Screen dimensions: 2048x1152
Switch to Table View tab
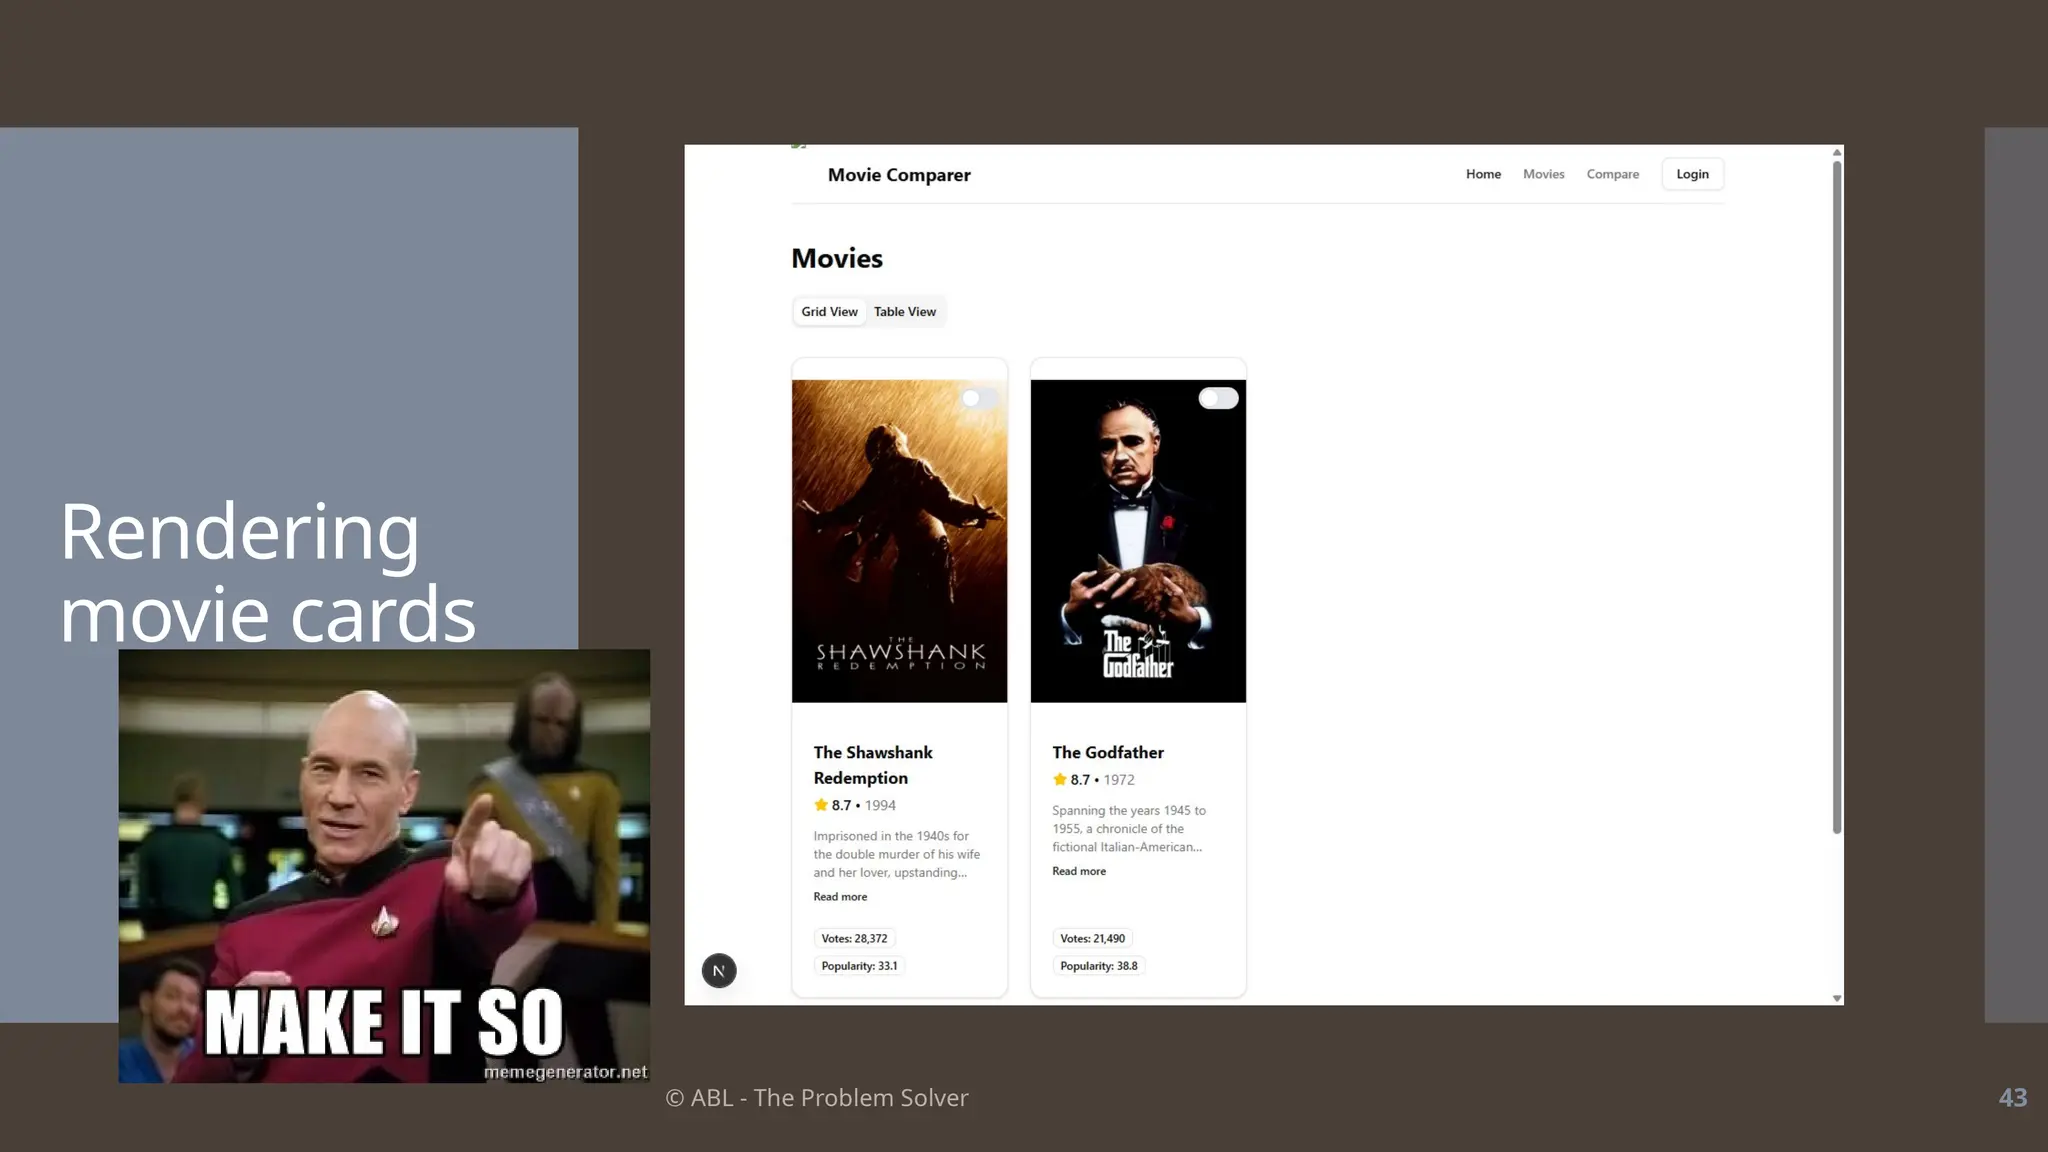point(904,312)
